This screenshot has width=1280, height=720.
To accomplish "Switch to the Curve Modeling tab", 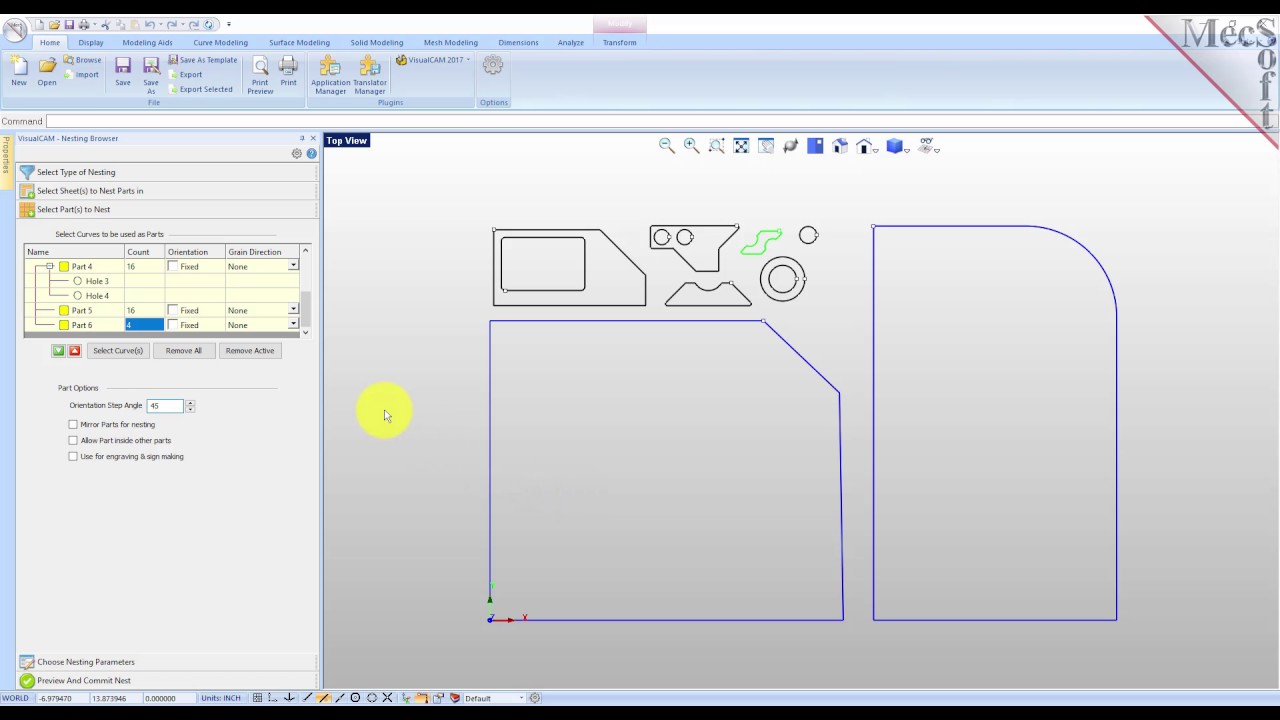I will point(220,42).
